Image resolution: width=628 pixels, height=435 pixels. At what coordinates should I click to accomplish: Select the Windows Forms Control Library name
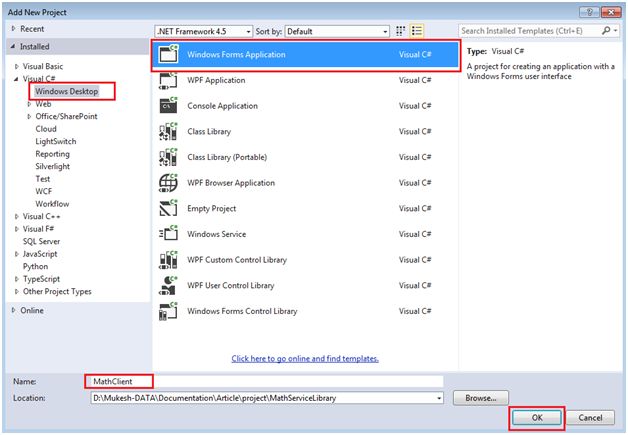point(242,311)
